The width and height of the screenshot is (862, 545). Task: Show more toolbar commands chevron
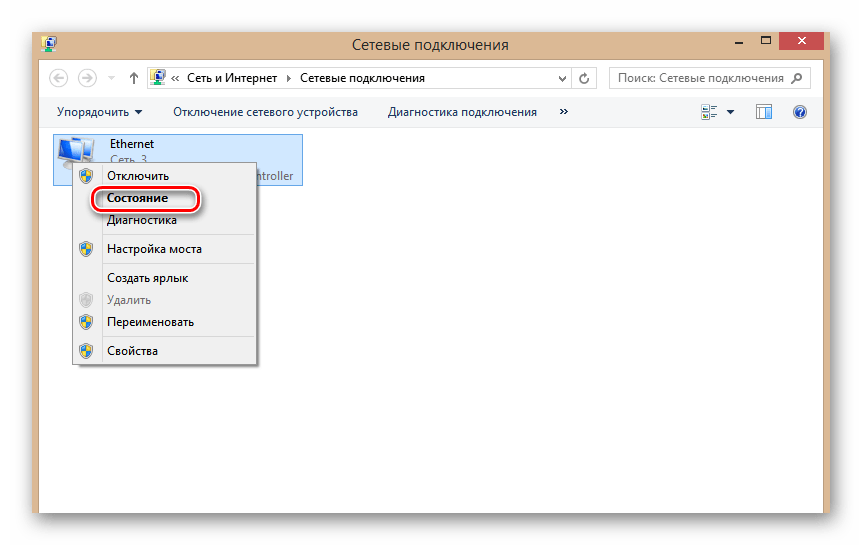click(x=564, y=112)
